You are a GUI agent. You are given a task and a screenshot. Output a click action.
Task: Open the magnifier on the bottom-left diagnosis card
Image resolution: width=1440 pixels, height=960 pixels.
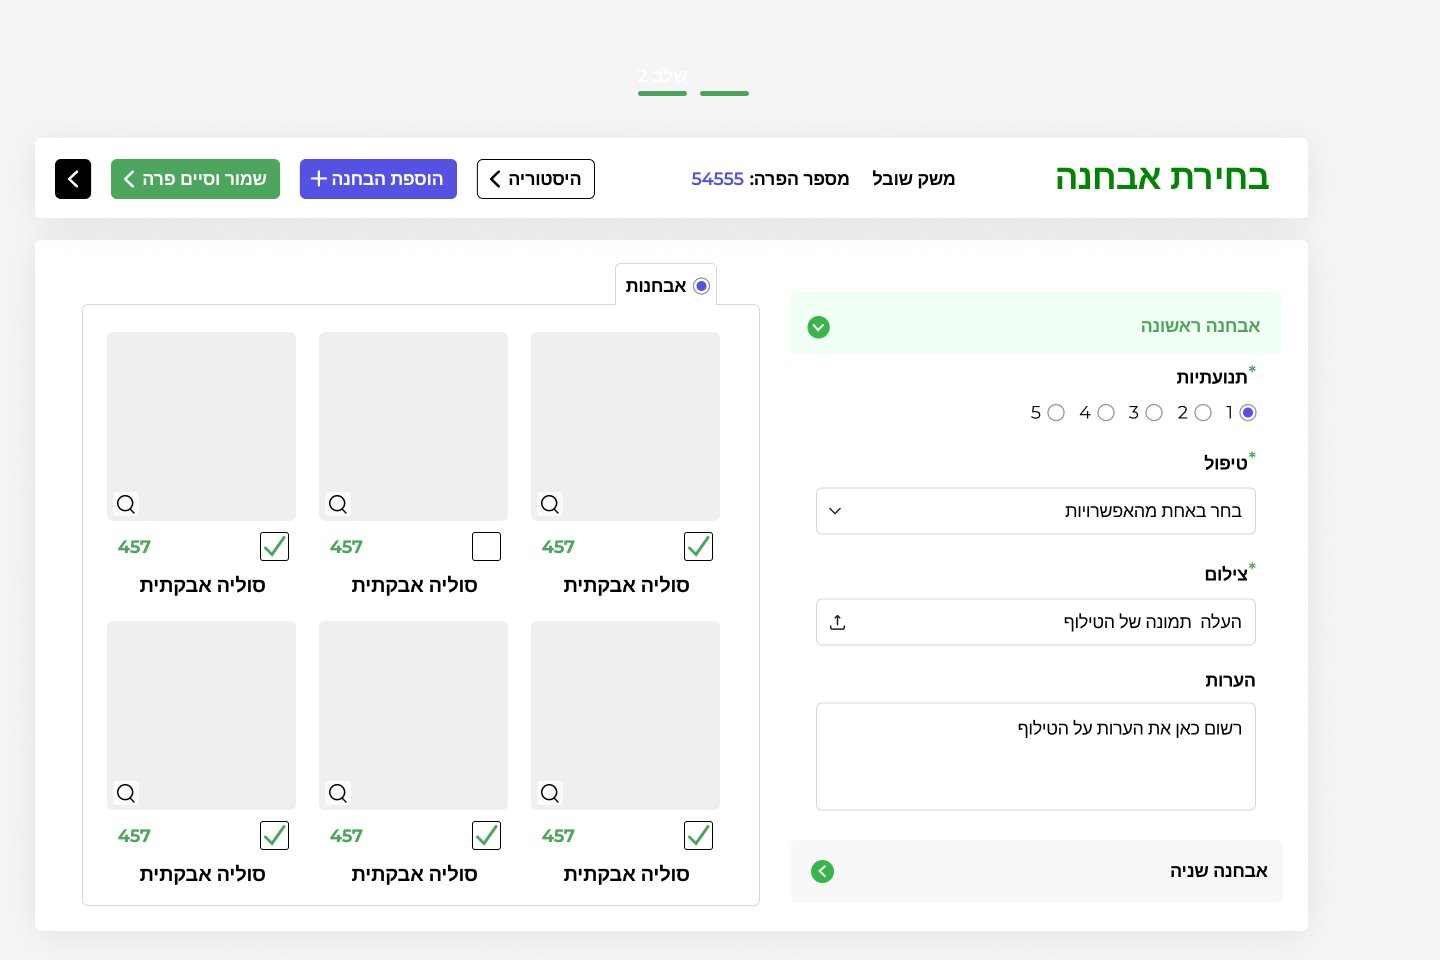click(x=126, y=793)
